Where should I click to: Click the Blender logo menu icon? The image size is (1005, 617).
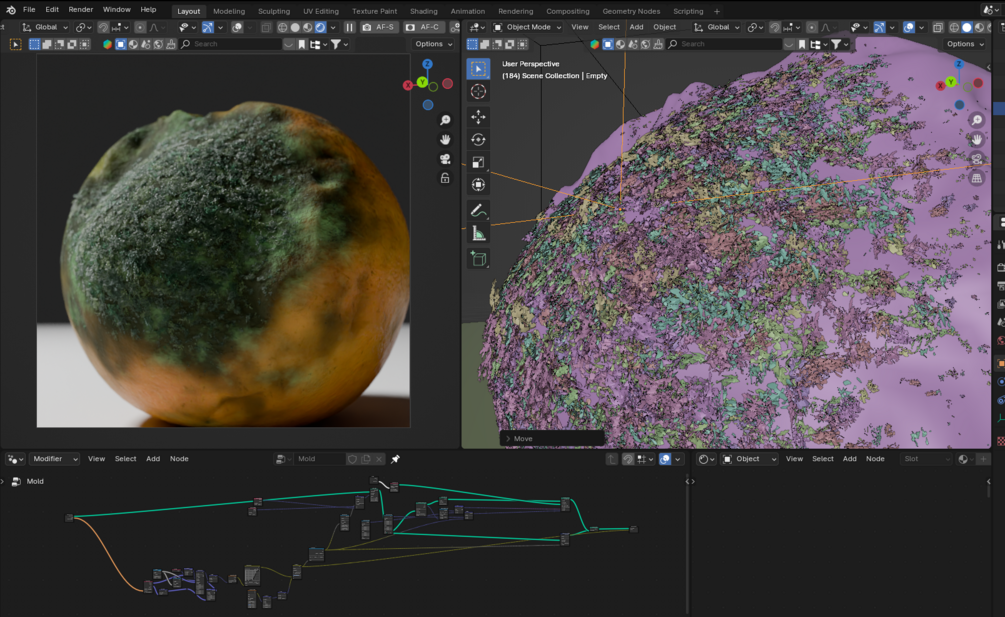[11, 10]
